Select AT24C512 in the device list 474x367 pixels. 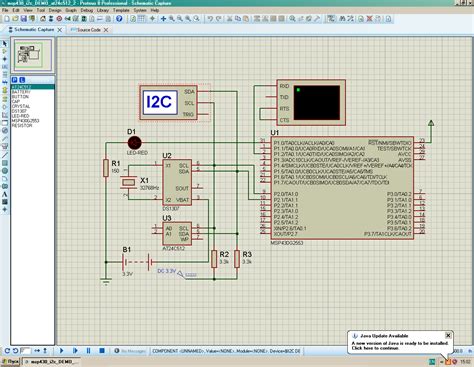(33, 87)
